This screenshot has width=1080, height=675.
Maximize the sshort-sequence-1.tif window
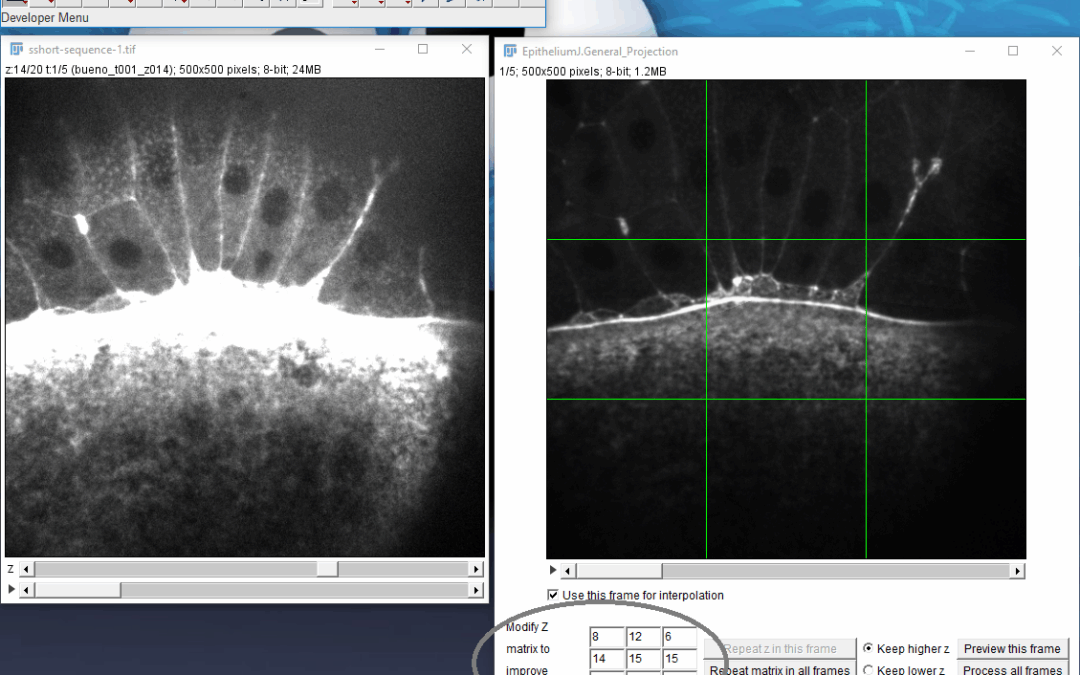pyautogui.click(x=423, y=50)
